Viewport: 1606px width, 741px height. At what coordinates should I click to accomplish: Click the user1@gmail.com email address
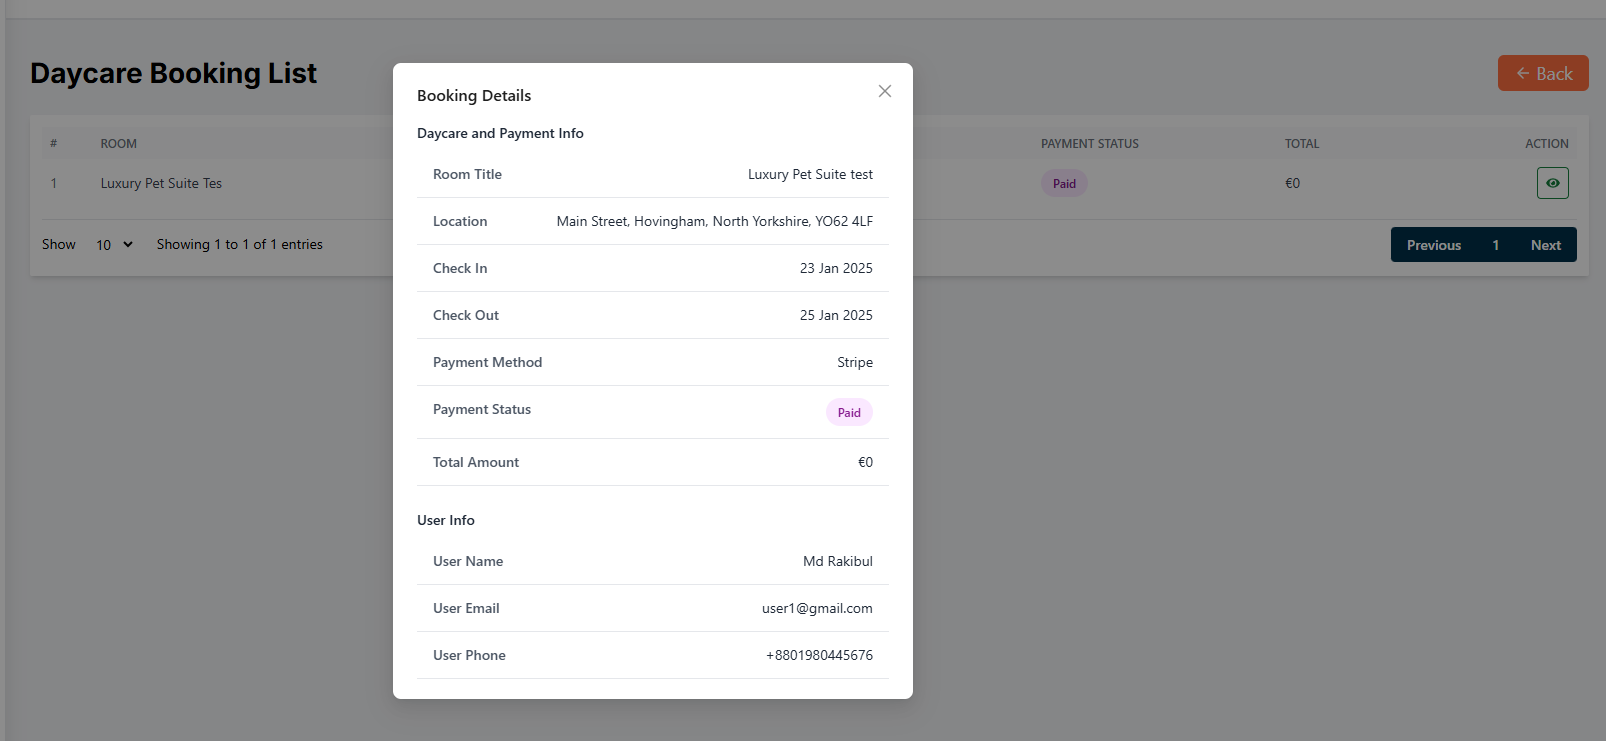tap(817, 608)
